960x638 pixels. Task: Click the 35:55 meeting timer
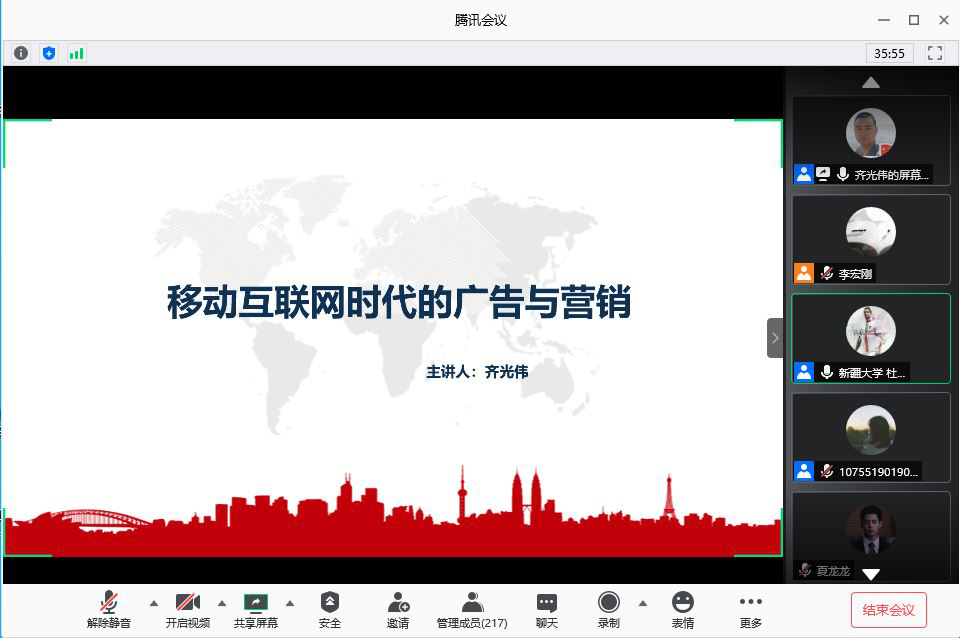pyautogui.click(x=889, y=53)
